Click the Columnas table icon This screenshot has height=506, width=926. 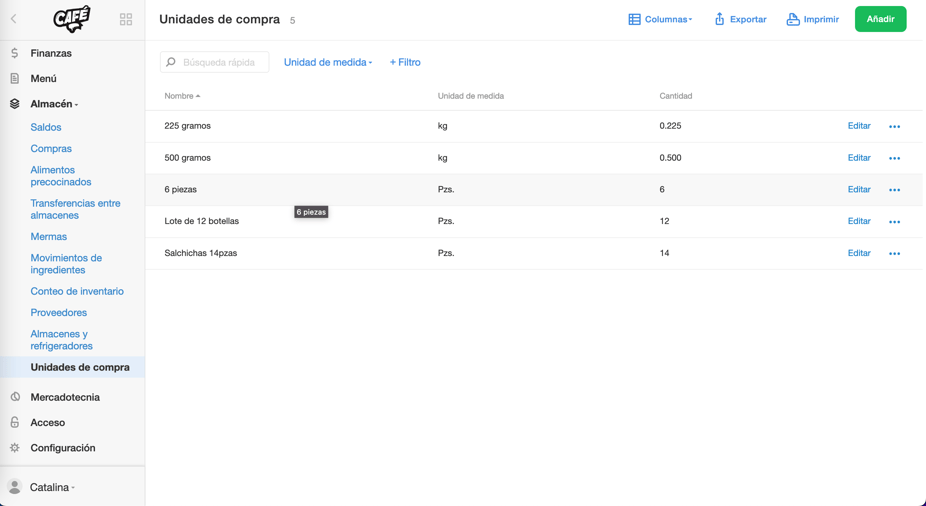tap(634, 19)
